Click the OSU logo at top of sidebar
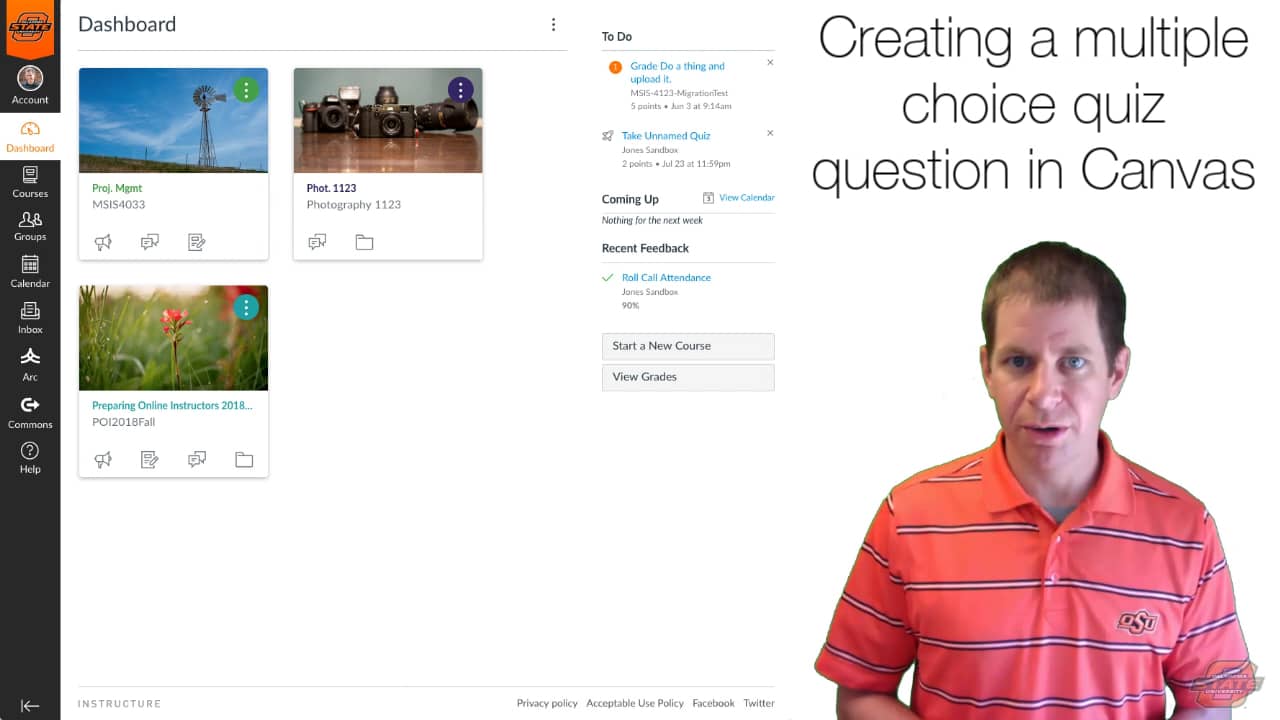 [30, 27]
